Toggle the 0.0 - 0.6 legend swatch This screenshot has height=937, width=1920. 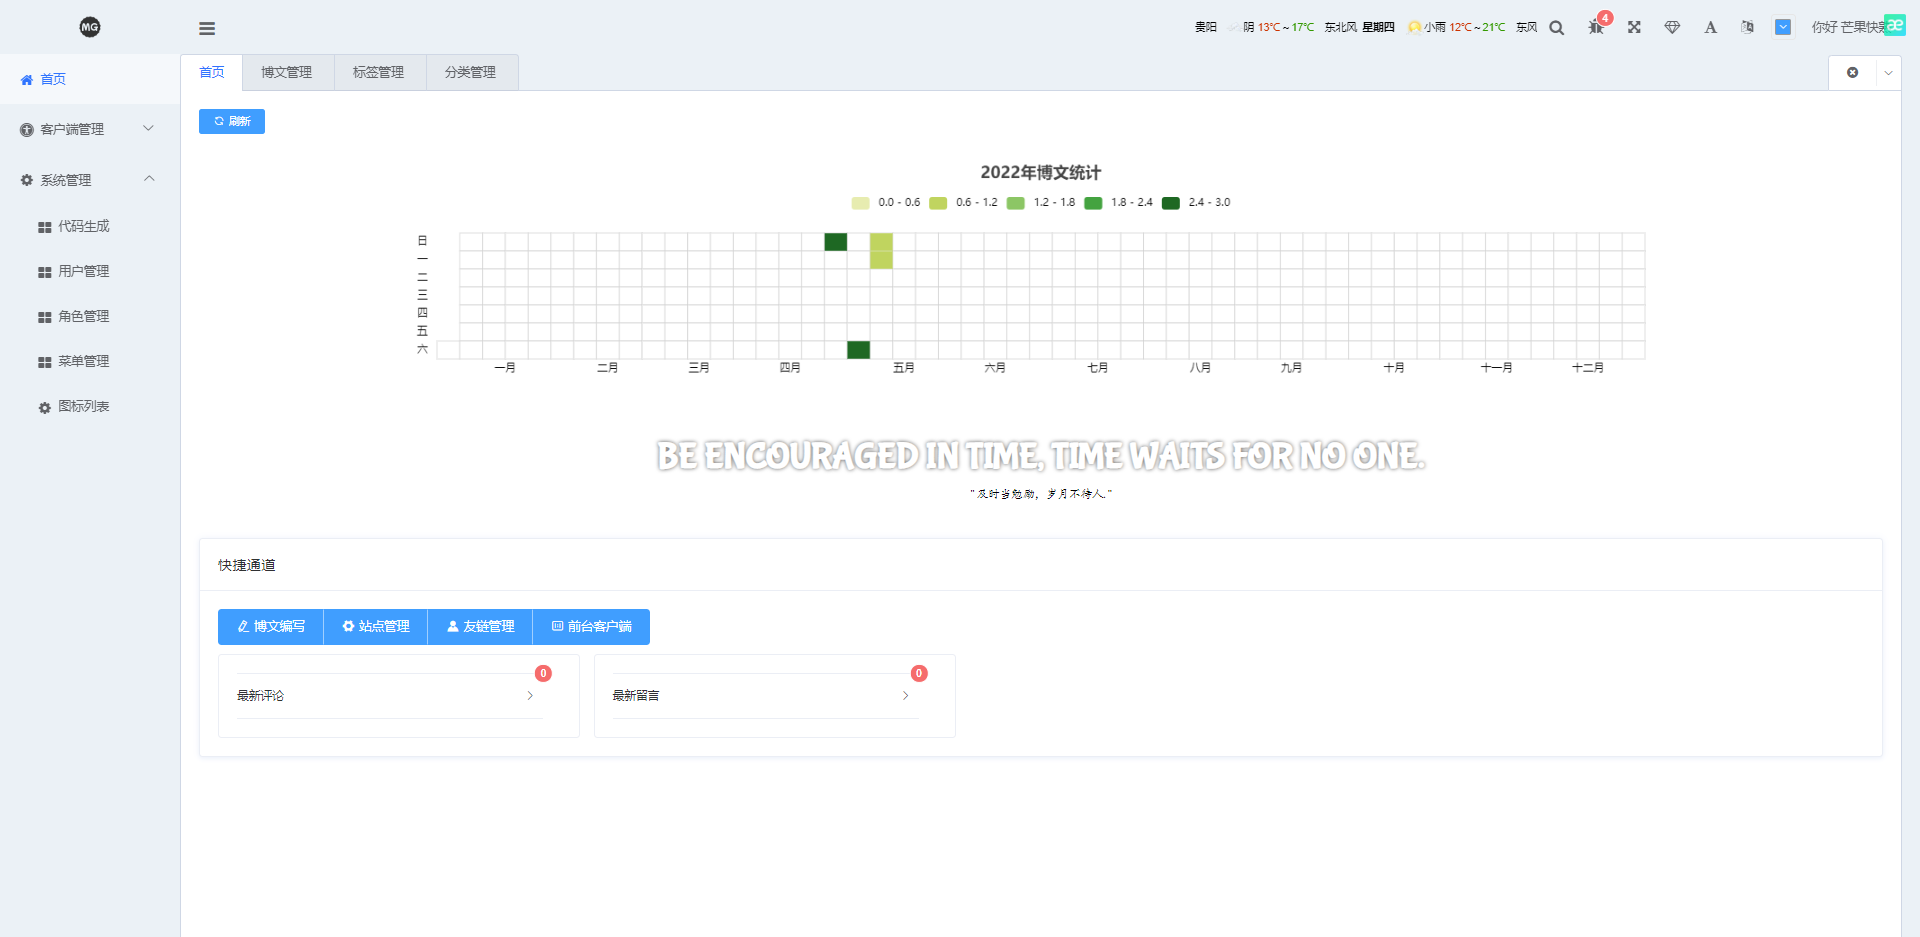coord(860,203)
